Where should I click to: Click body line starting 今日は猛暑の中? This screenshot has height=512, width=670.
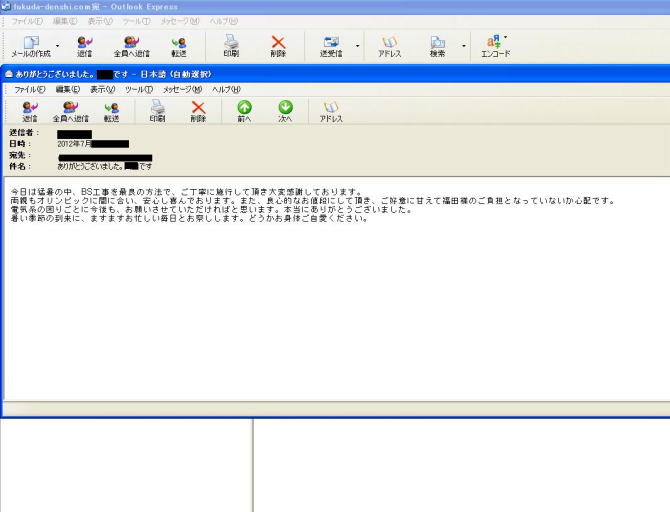186,192
